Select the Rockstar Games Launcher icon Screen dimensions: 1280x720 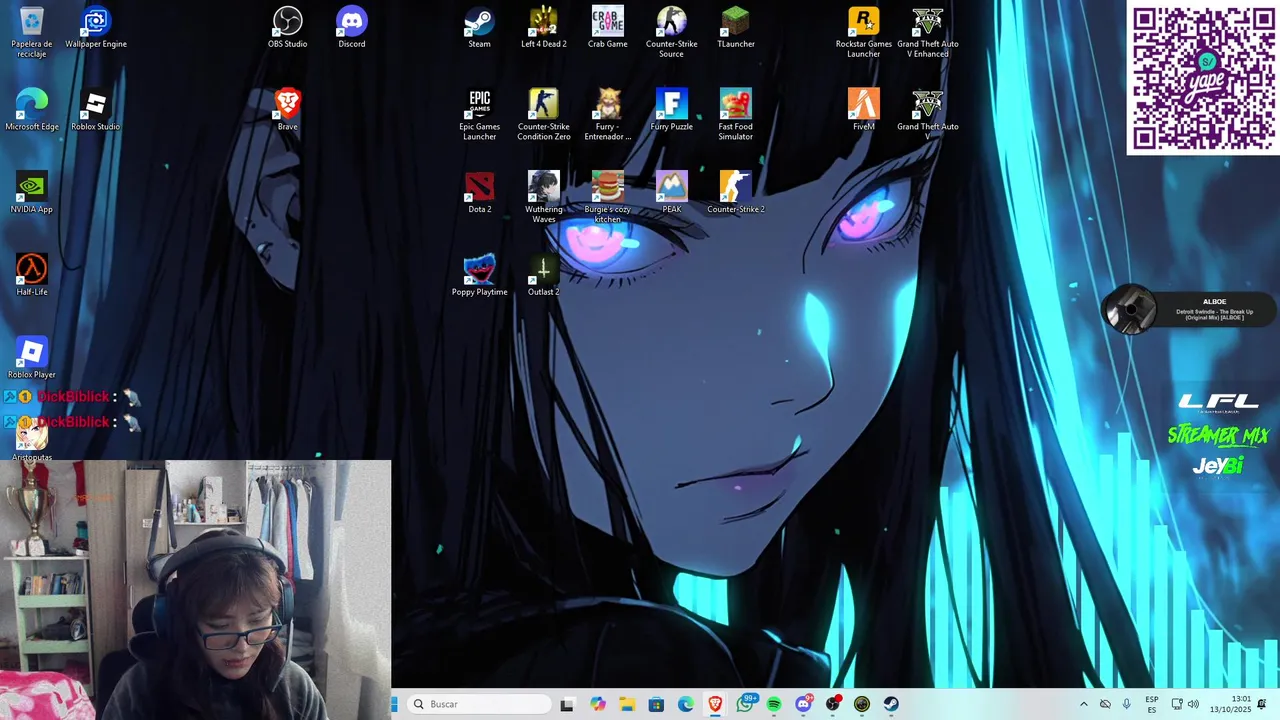864,32
